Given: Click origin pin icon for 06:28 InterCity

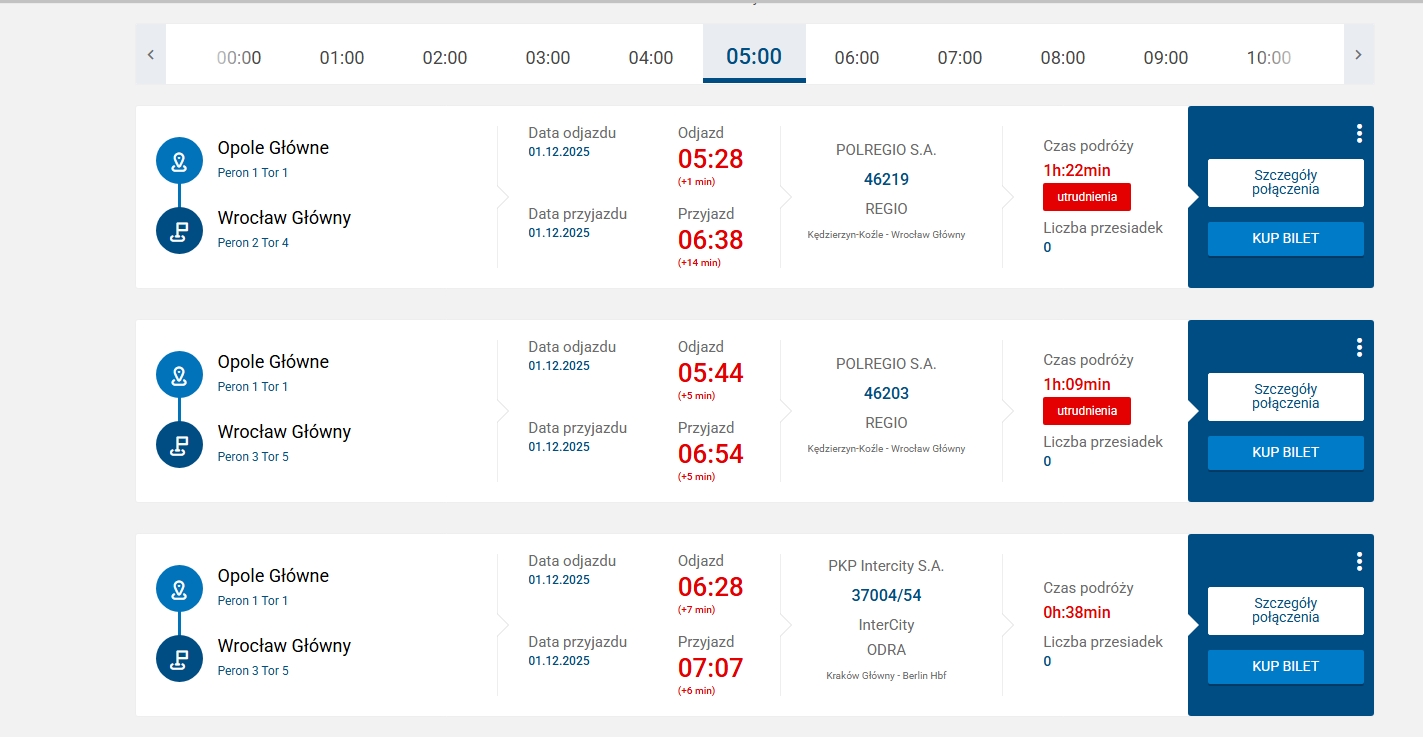Looking at the screenshot, I should pos(179,589).
